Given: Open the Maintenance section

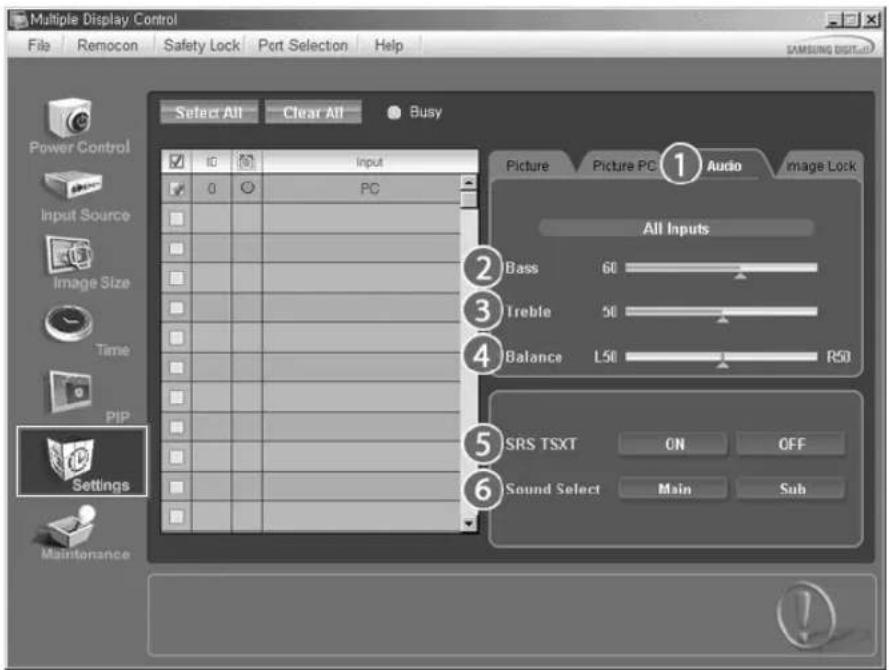Looking at the screenshot, I should click(x=82, y=533).
